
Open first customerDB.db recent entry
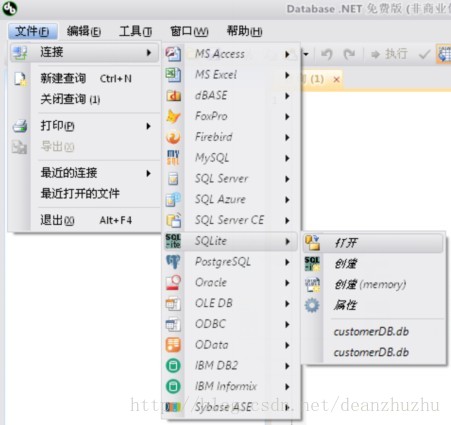[x=373, y=331]
